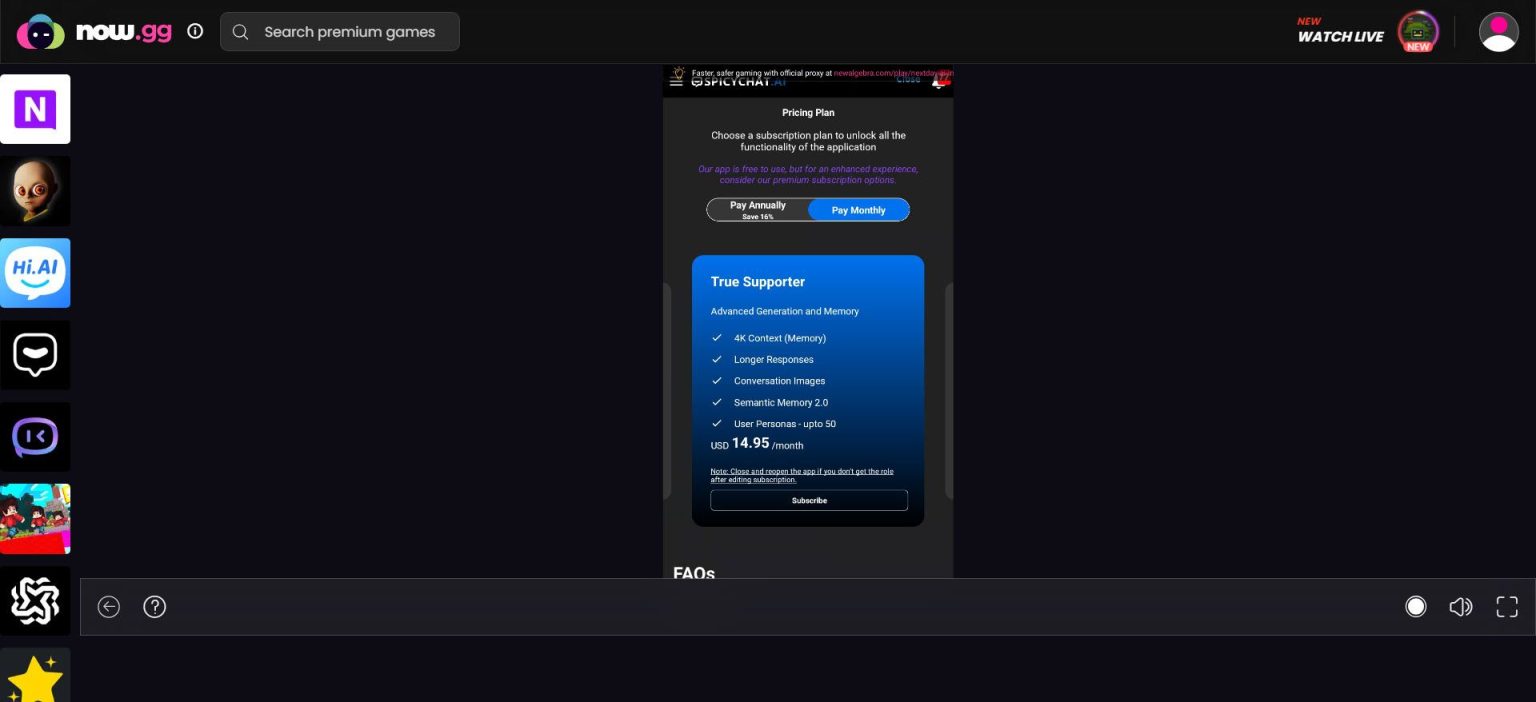Viewport: 1536px width, 702px height.
Task: Click the now.gg logo
Action: click(94, 32)
